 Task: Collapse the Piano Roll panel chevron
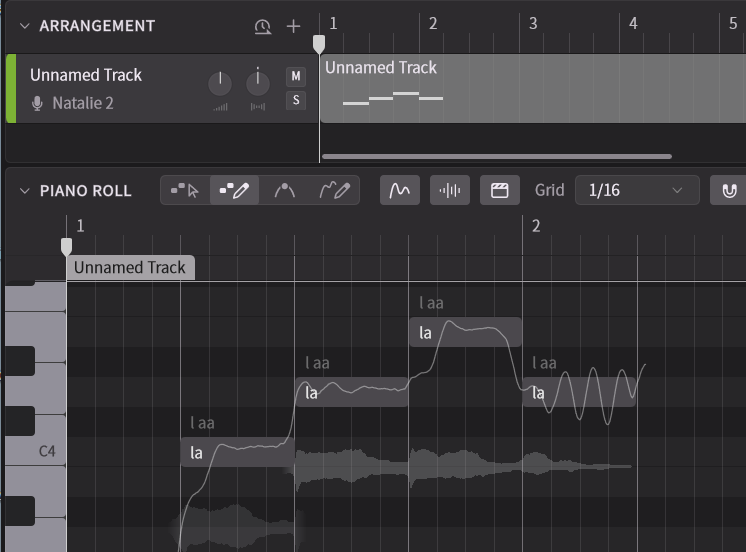click(x=25, y=191)
